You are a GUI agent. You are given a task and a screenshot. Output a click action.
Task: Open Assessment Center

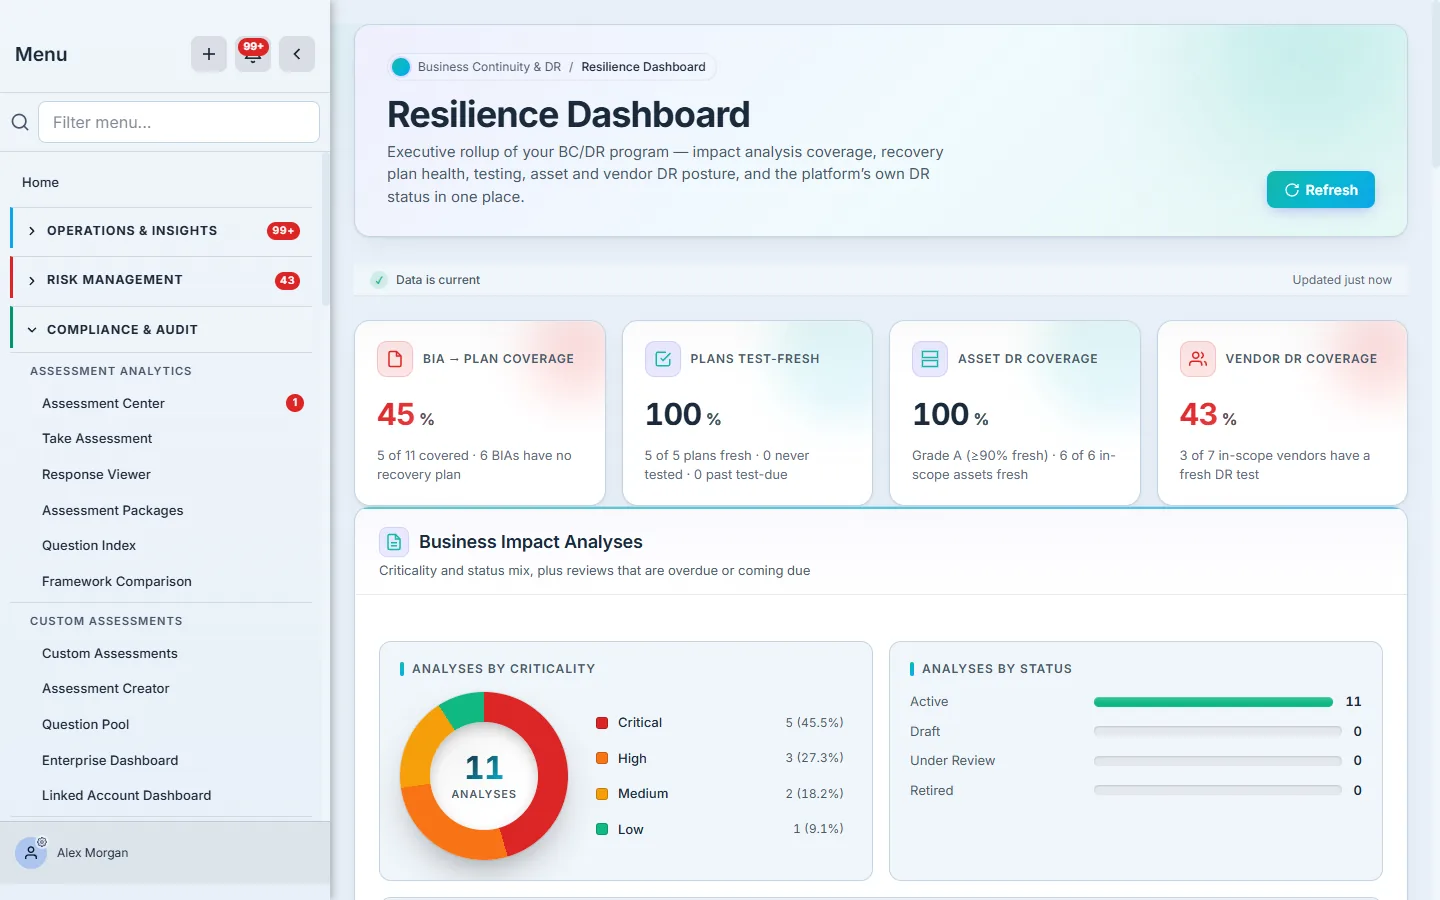click(x=103, y=403)
